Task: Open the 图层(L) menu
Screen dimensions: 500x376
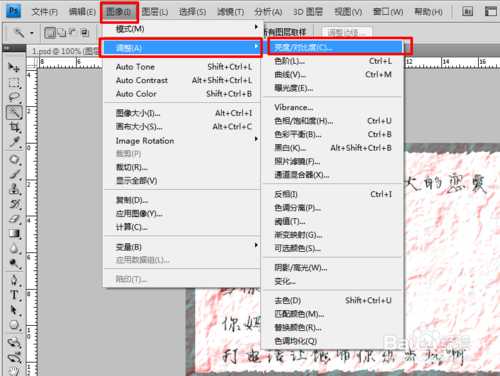Action: (x=155, y=12)
